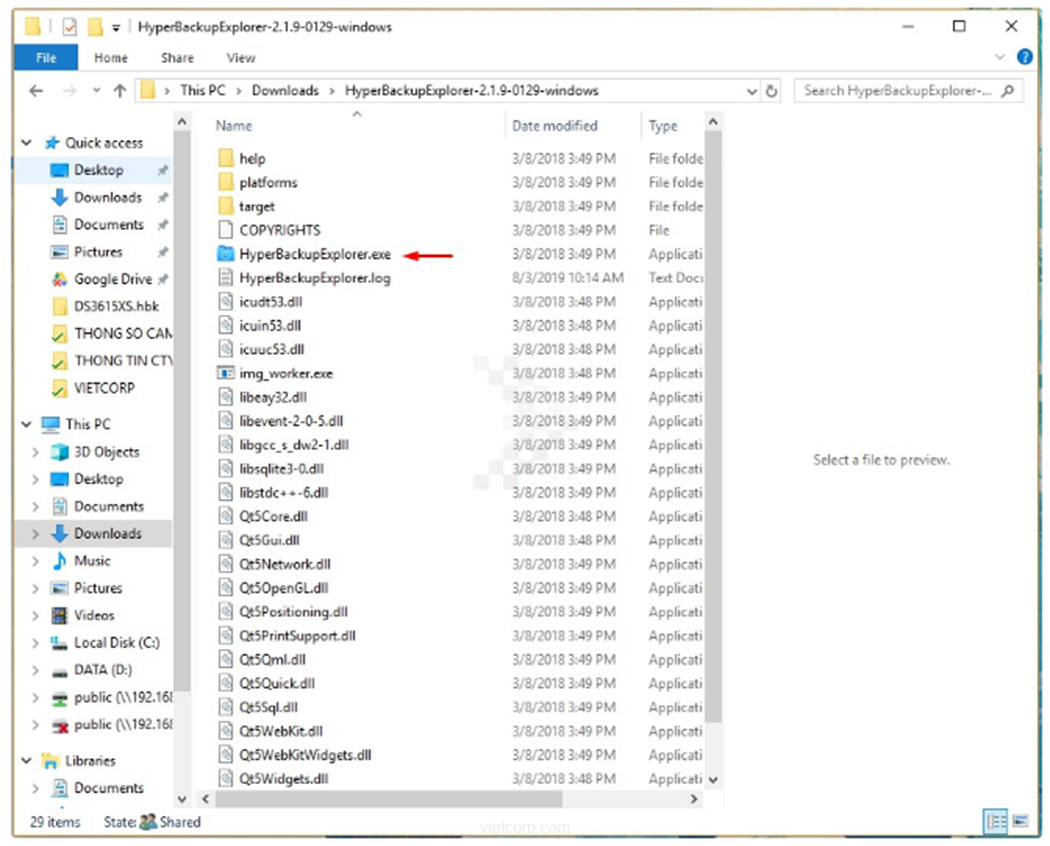Open the recent locations dropdown arrow
Viewport: 1050px width, 846px height.
click(96, 91)
